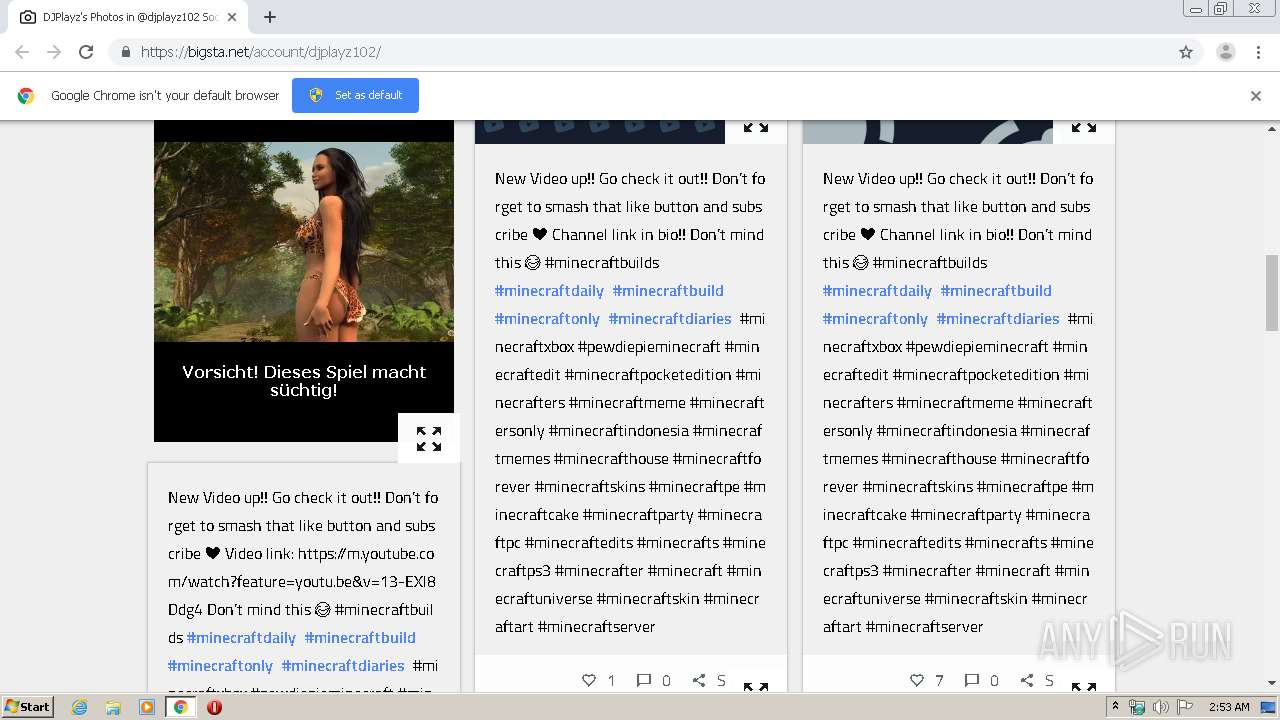The height and width of the screenshot is (720, 1280).
Task: Open #minecraftonly hashtag in the middle post
Action: click(547, 319)
